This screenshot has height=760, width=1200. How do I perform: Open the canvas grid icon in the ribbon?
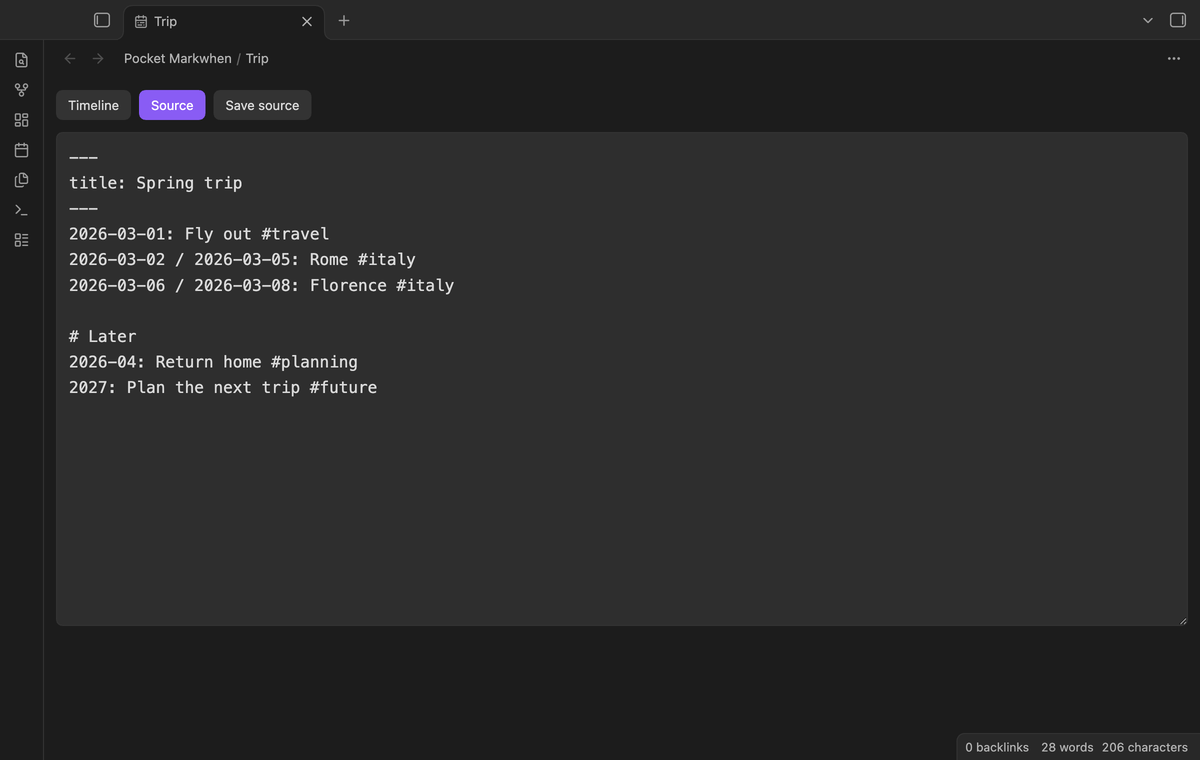[21, 120]
